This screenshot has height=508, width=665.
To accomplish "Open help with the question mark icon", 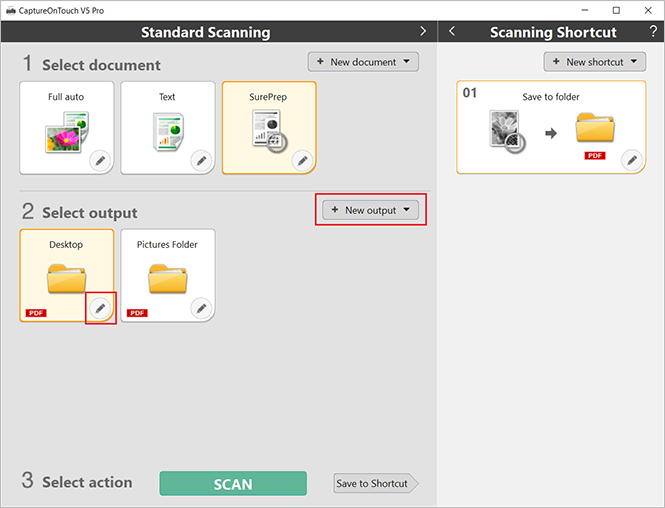I will pos(653,31).
